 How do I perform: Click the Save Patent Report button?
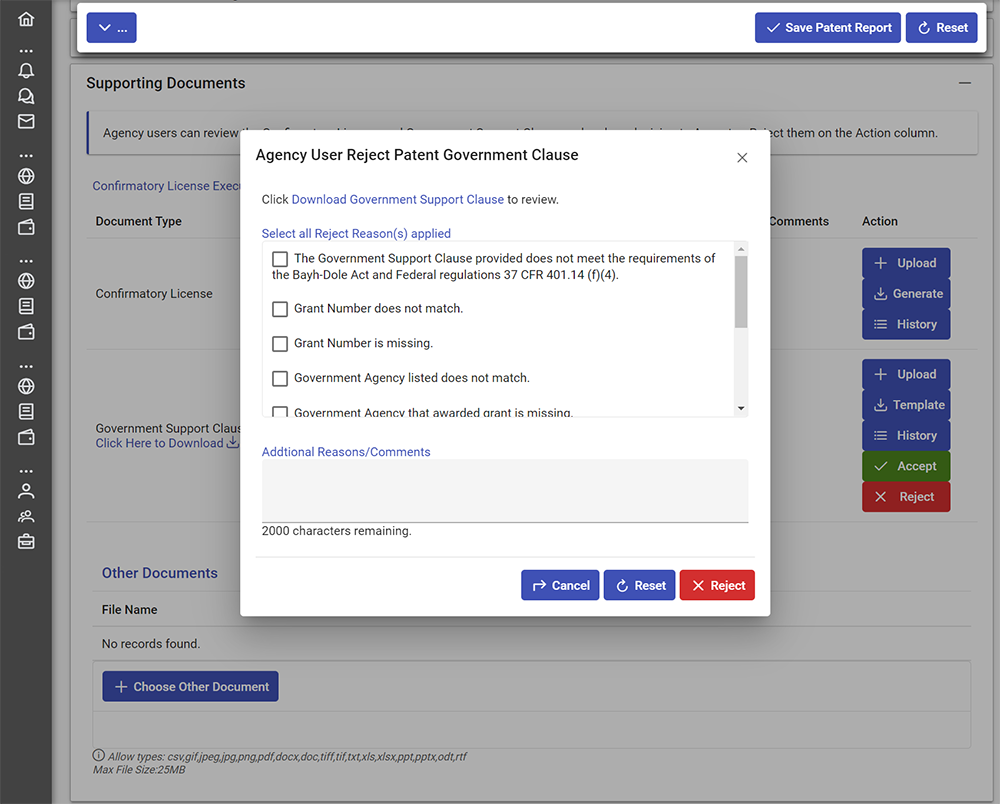click(827, 28)
